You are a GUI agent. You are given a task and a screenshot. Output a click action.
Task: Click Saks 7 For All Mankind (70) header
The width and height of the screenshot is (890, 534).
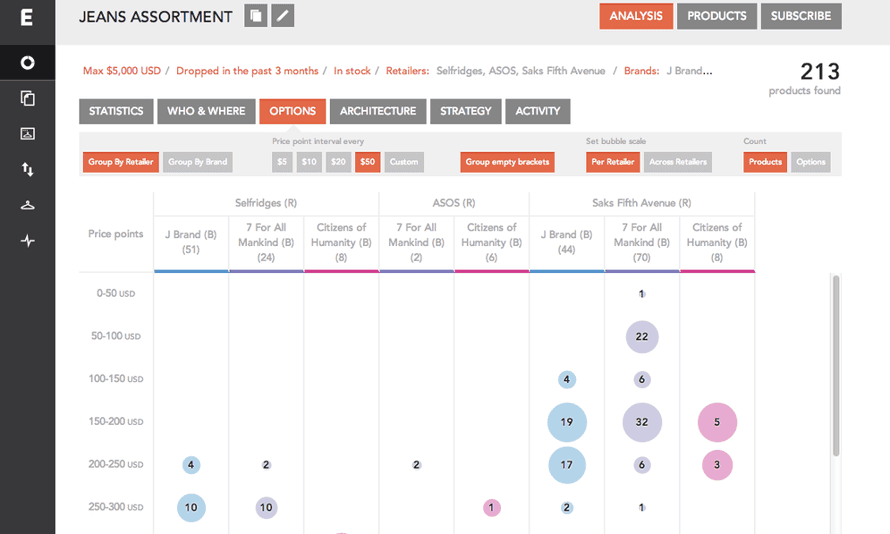[641, 242]
